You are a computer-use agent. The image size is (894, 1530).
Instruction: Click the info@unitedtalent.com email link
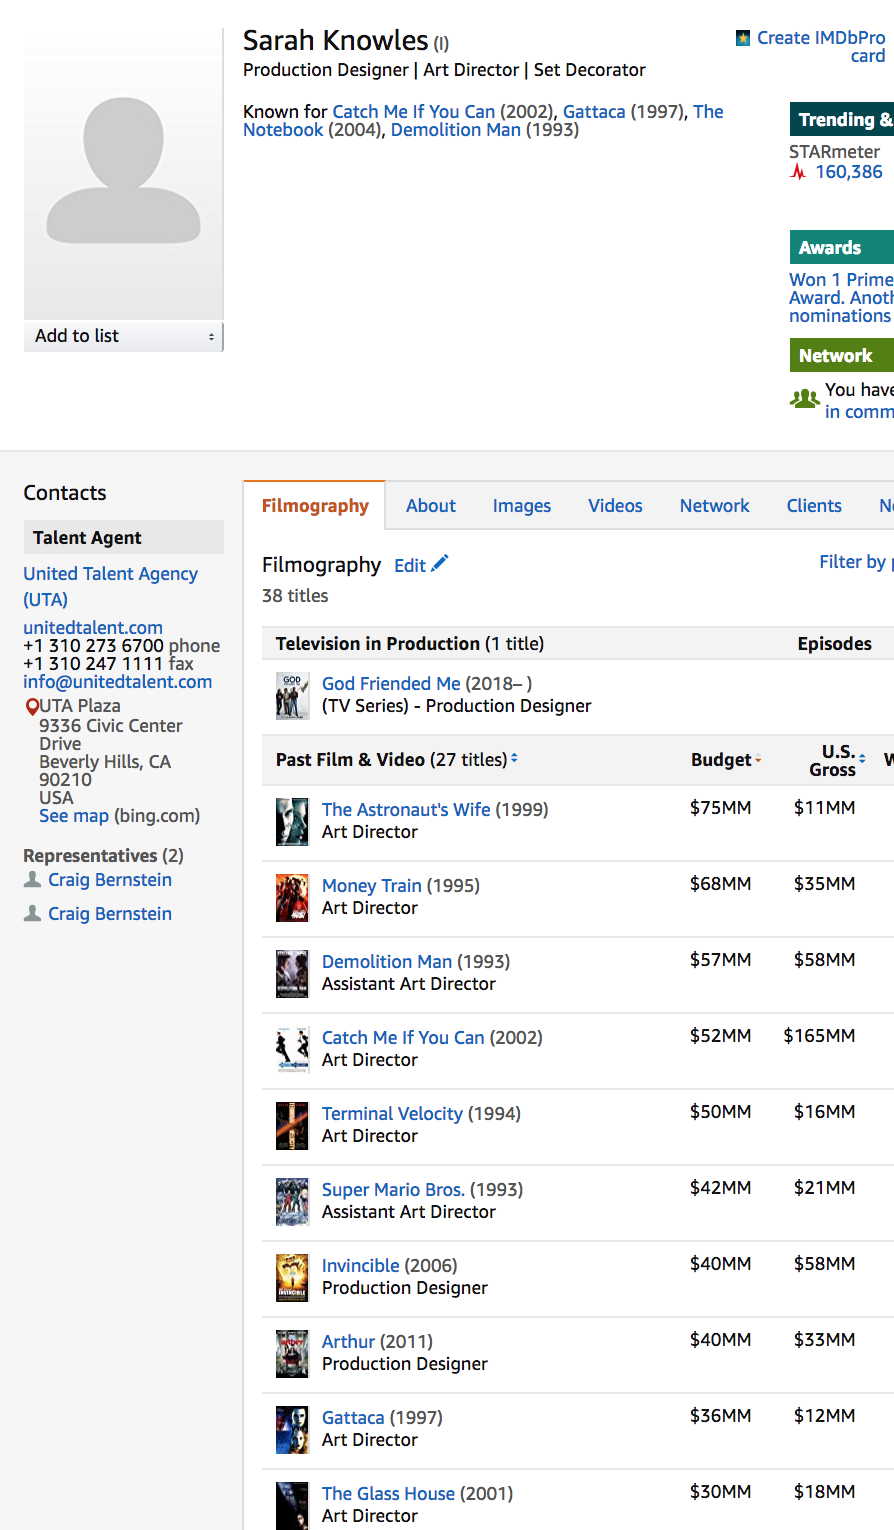coord(118,682)
